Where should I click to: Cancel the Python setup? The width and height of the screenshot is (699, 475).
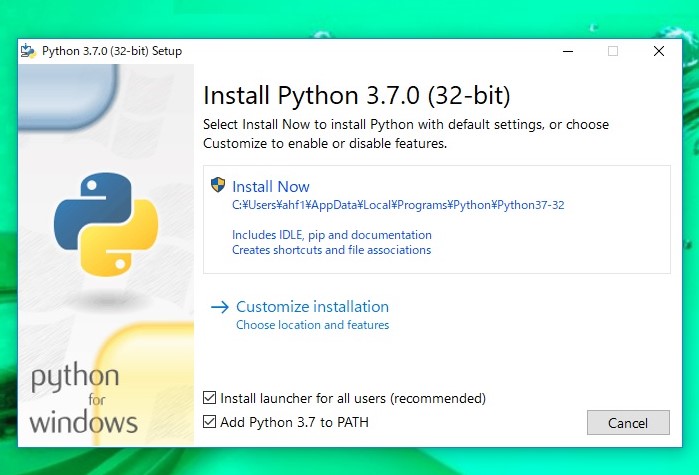(628, 422)
